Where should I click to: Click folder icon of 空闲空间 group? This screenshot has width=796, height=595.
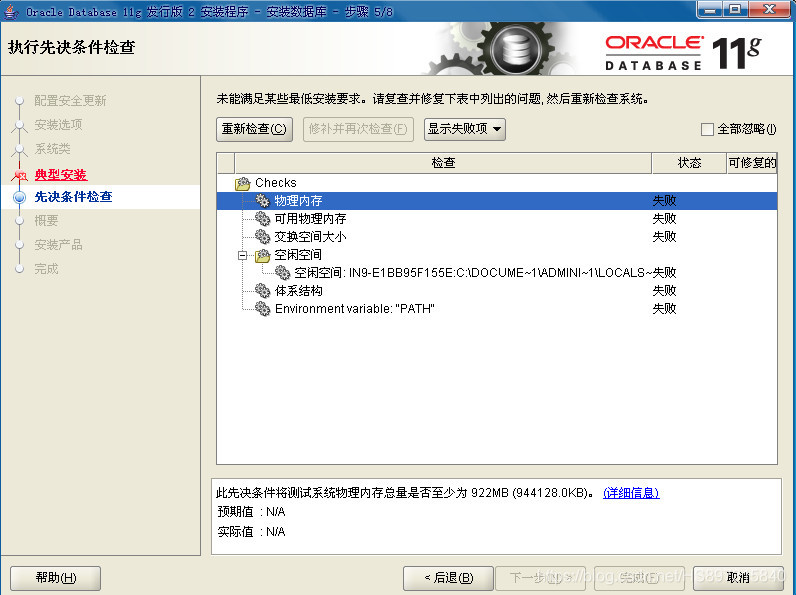[262, 255]
